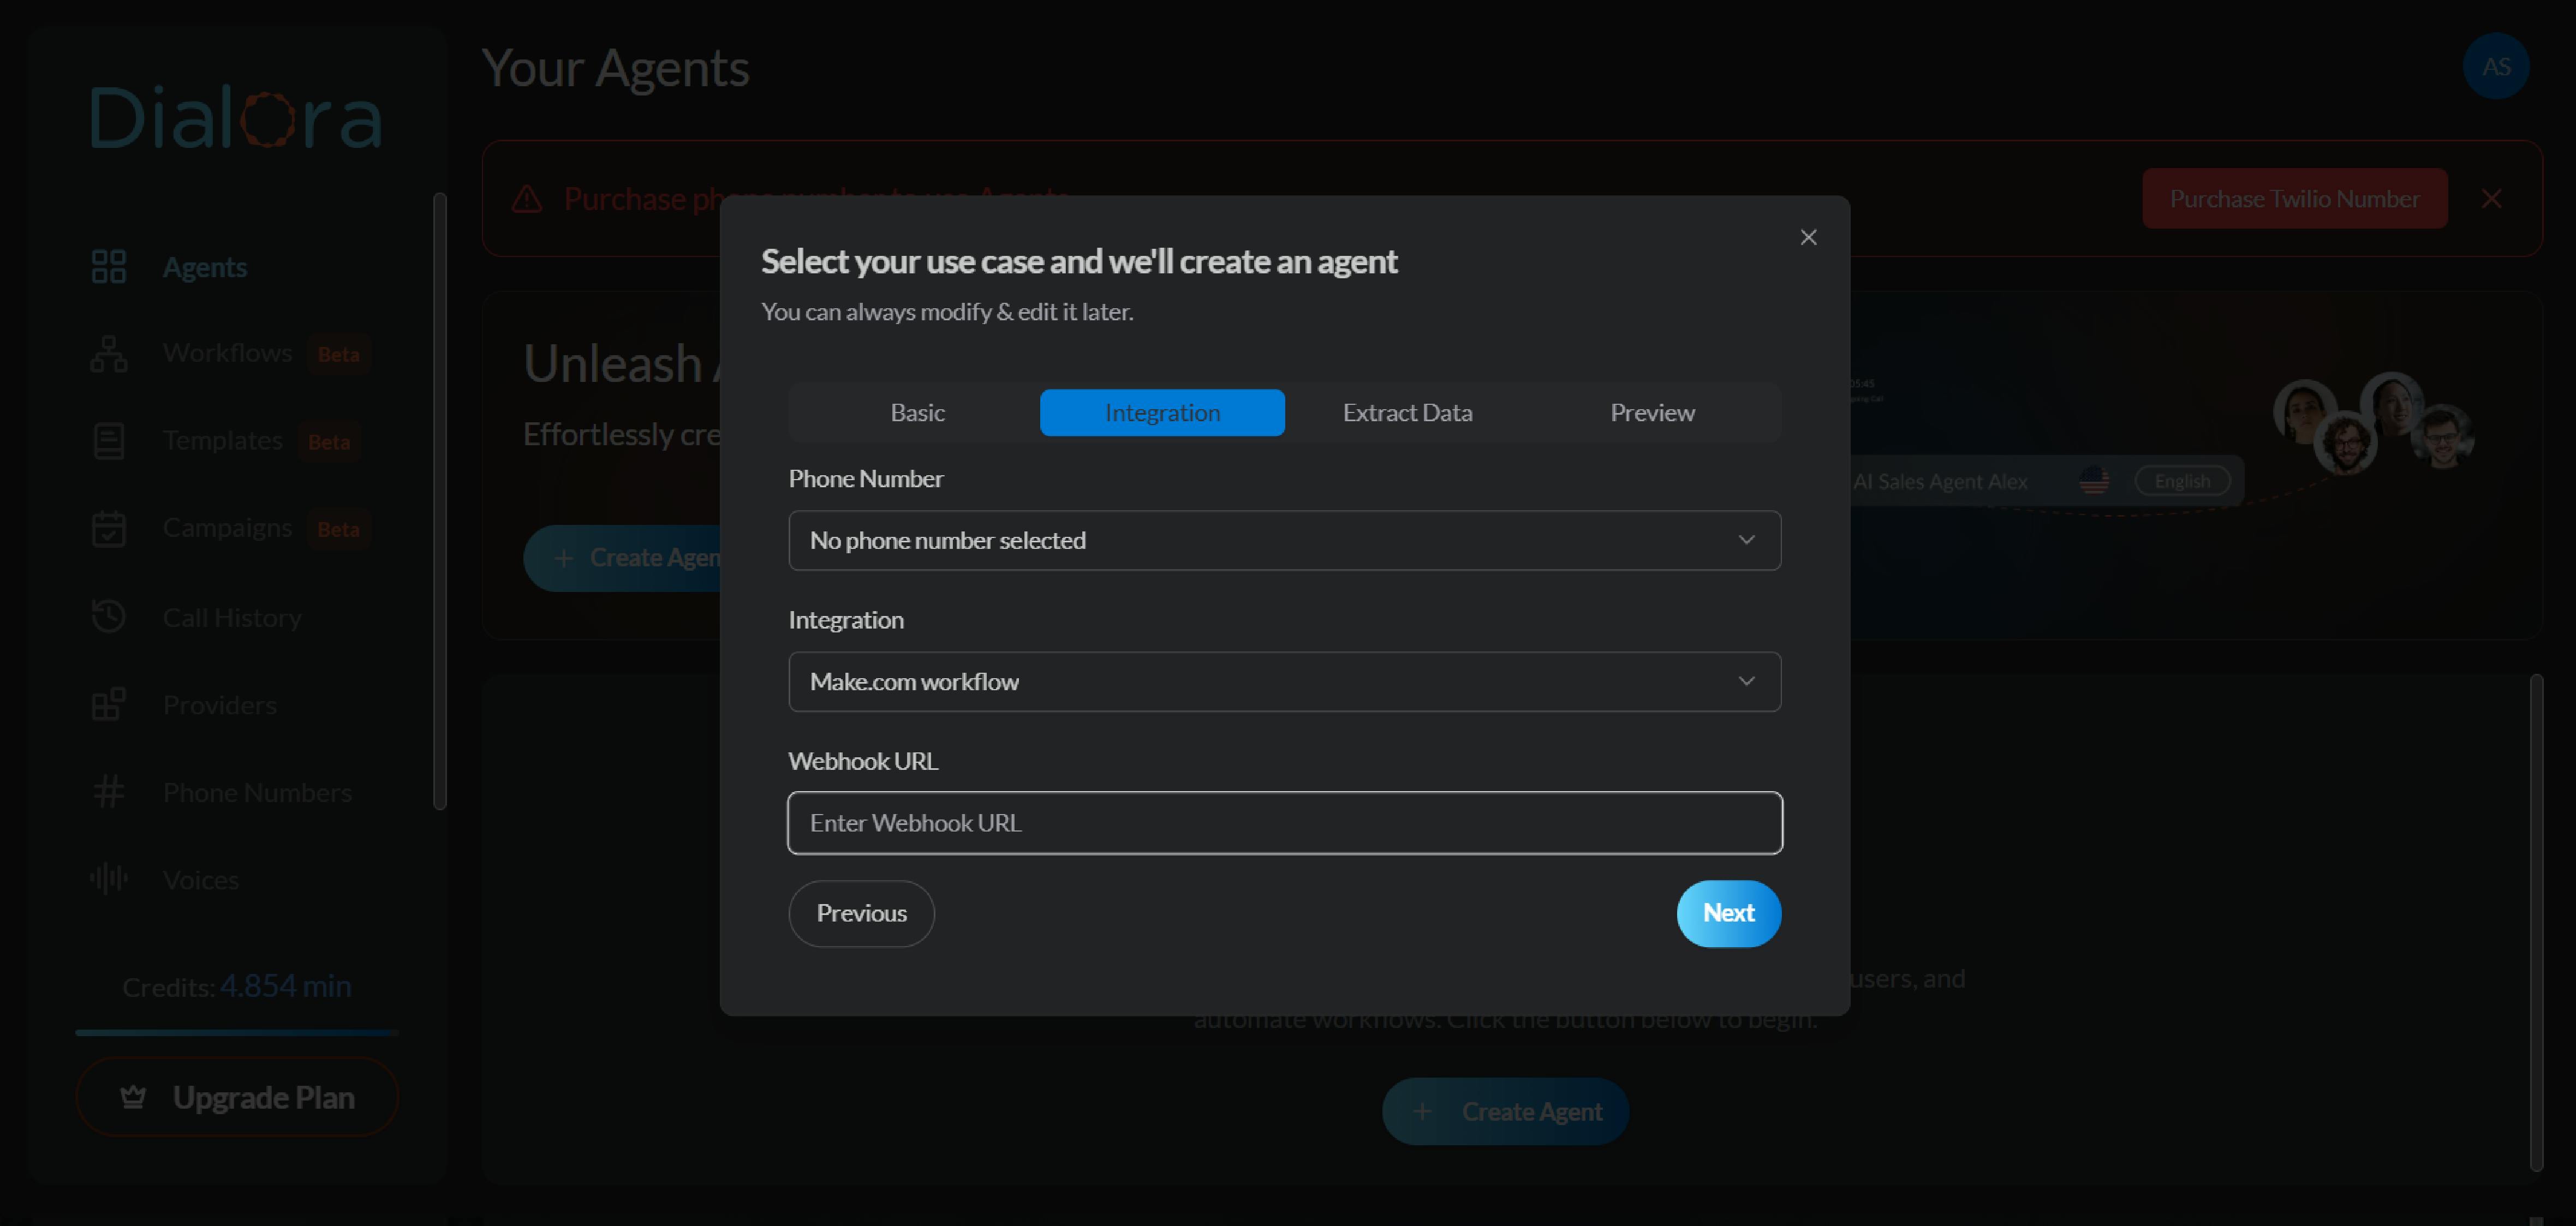Open the dialog dropdown chevron for phone numbers
Screen dimensions: 2576x1226
[1747, 540]
